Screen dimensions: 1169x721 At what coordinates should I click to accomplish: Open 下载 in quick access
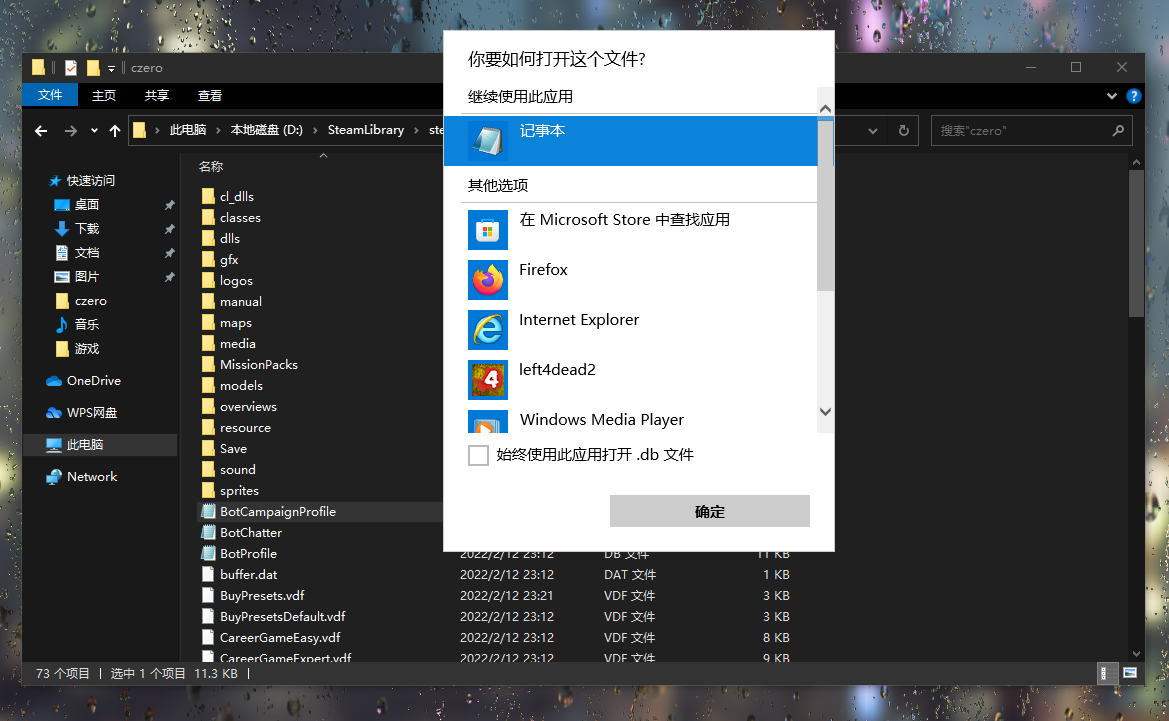(x=86, y=228)
